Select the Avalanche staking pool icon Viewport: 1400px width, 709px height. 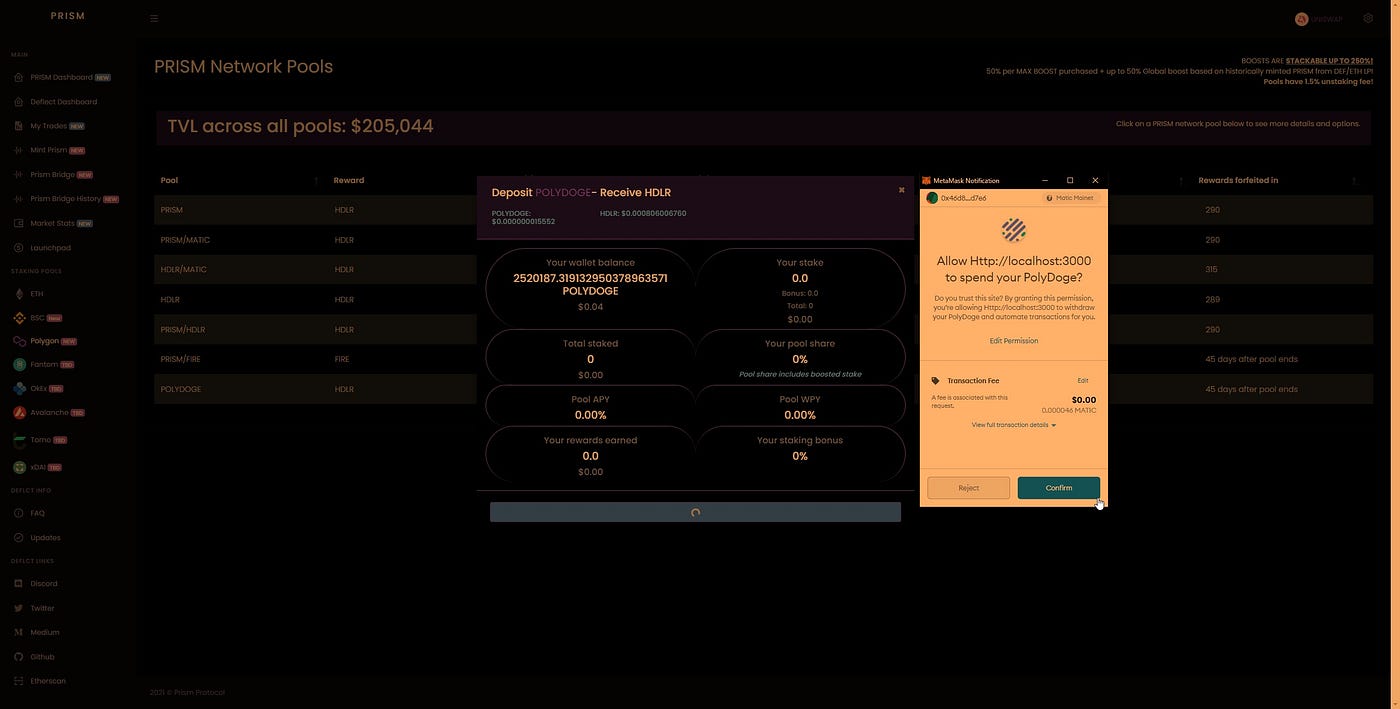(x=19, y=412)
